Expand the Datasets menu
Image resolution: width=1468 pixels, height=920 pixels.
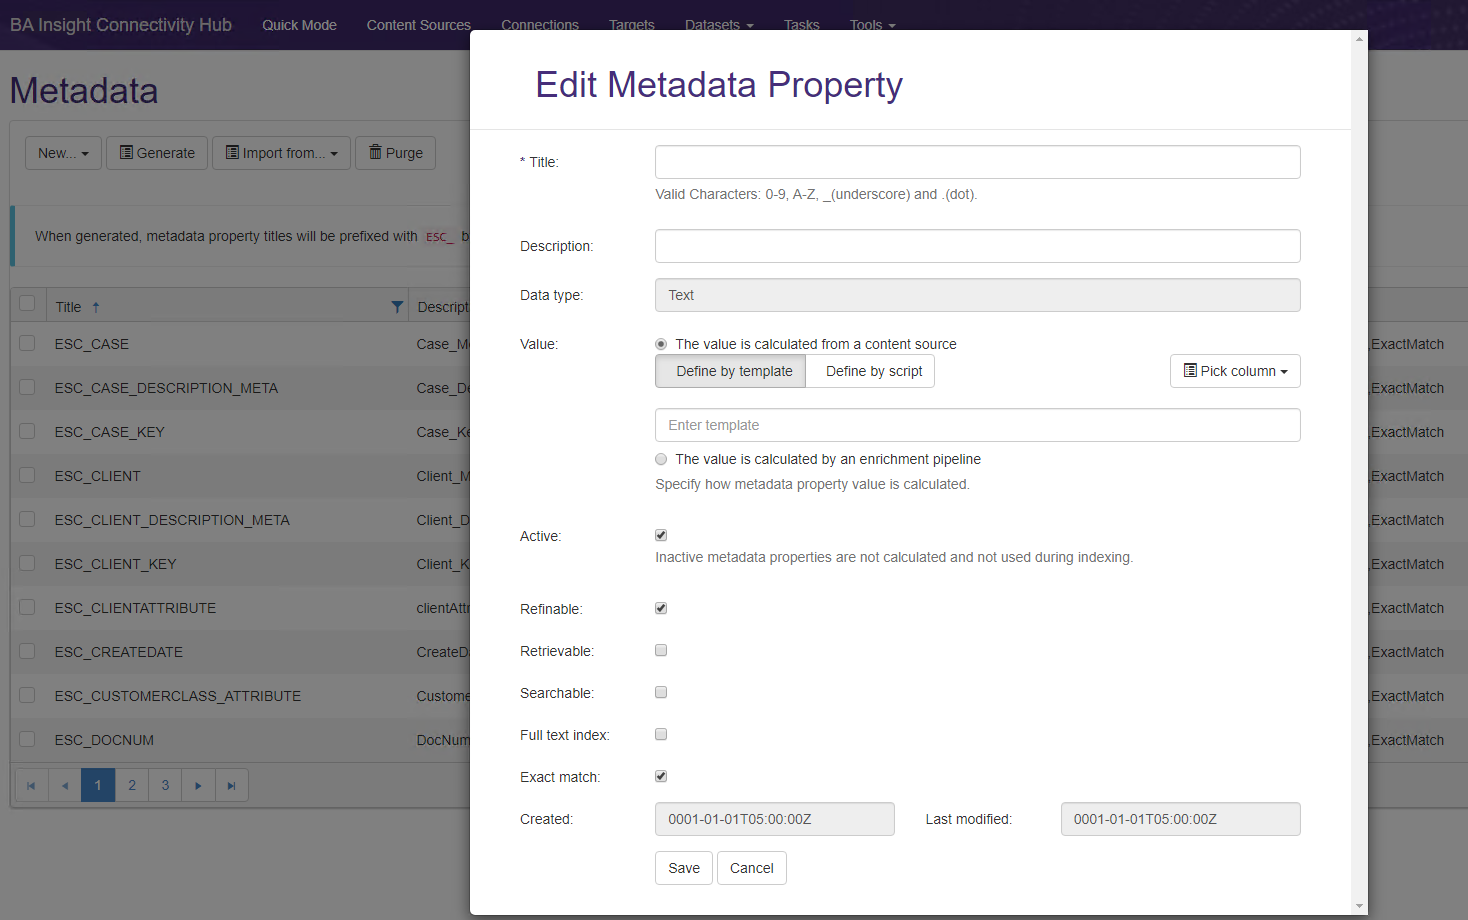click(718, 24)
